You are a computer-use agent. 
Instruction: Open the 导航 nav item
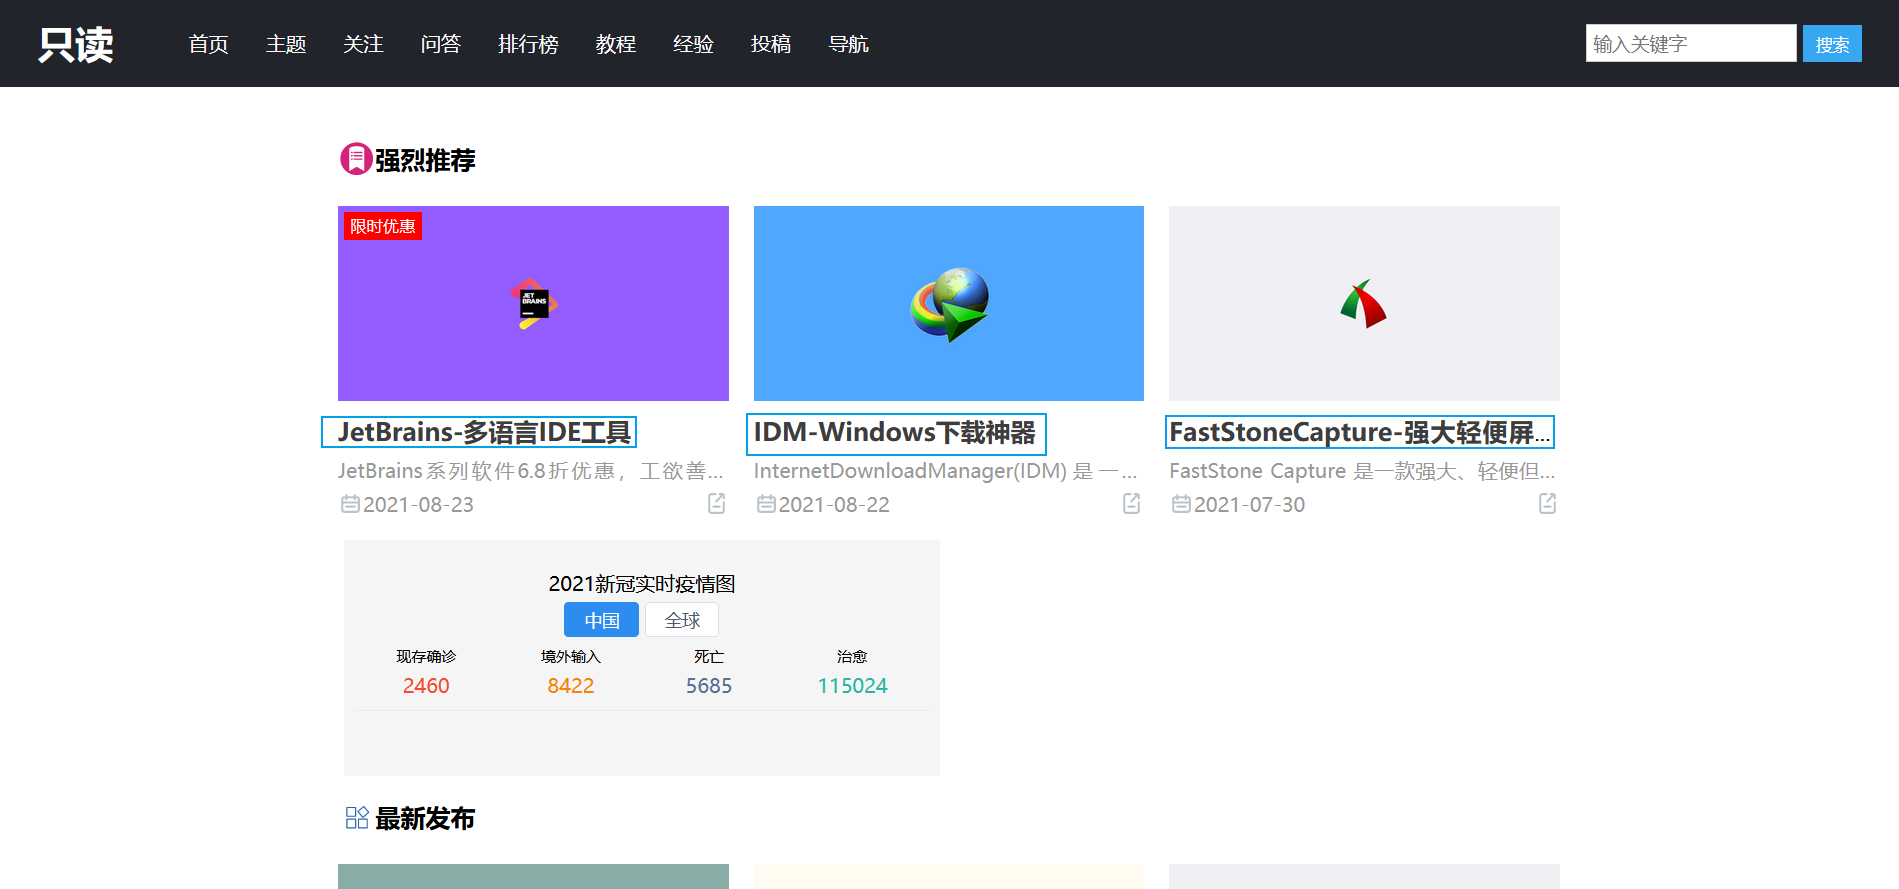[848, 44]
